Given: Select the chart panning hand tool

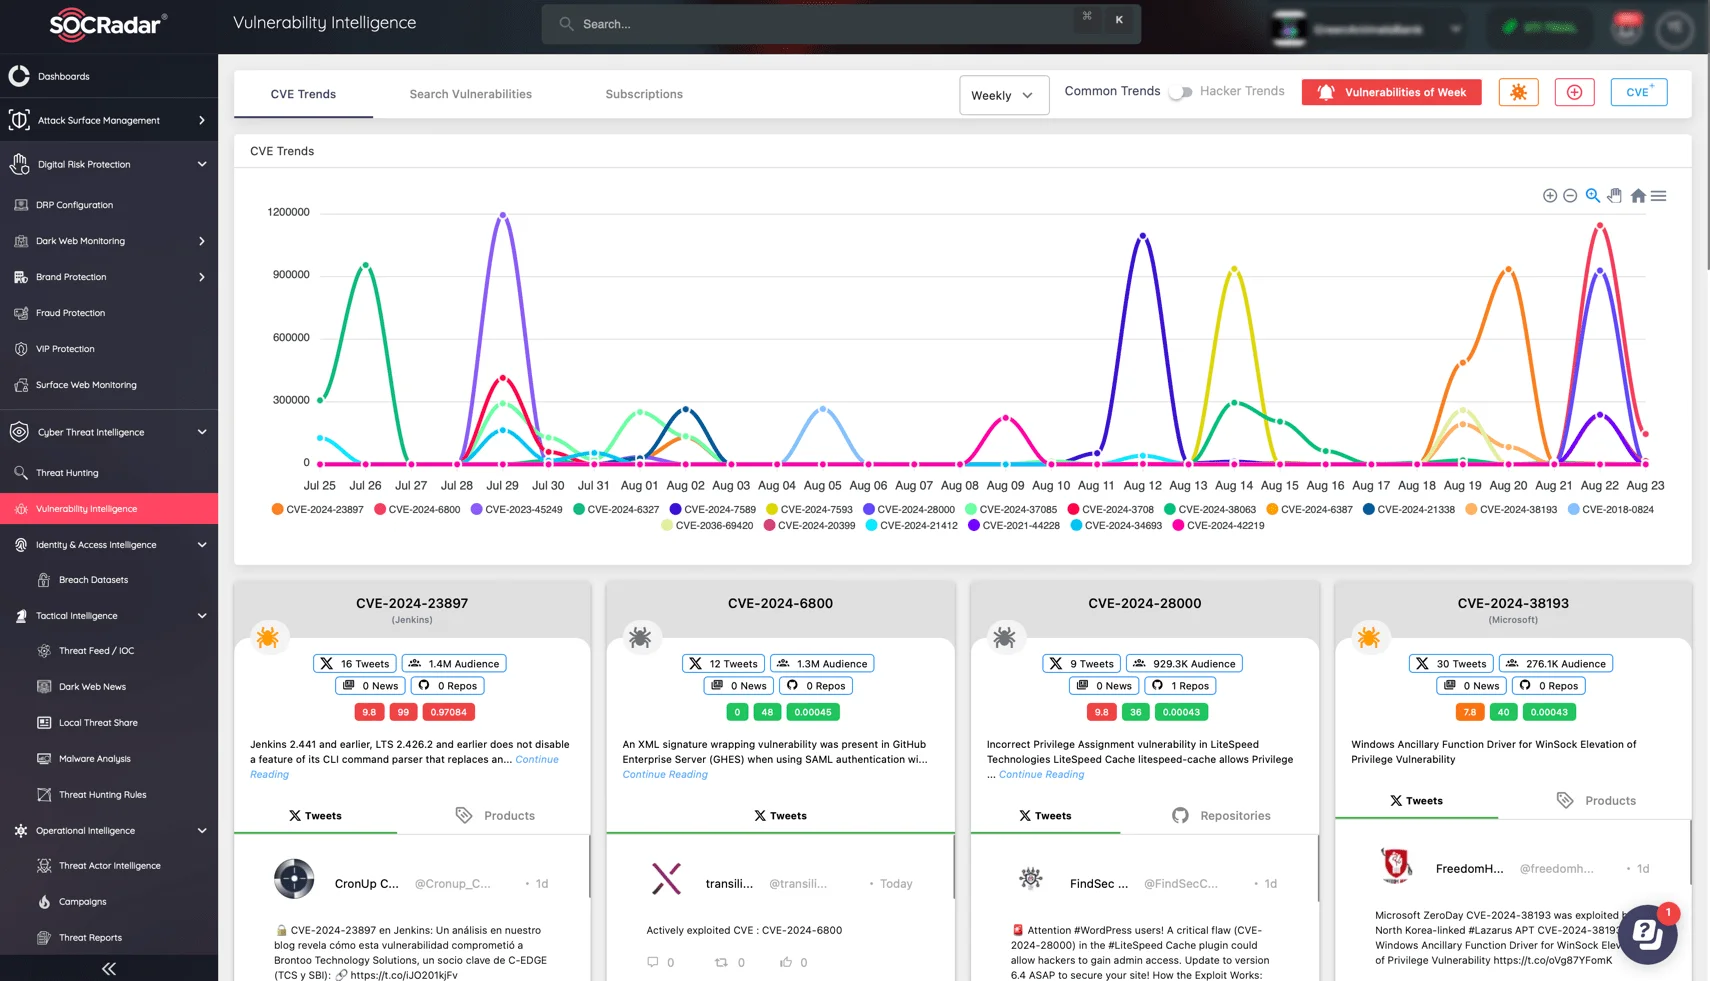Looking at the screenshot, I should point(1614,196).
